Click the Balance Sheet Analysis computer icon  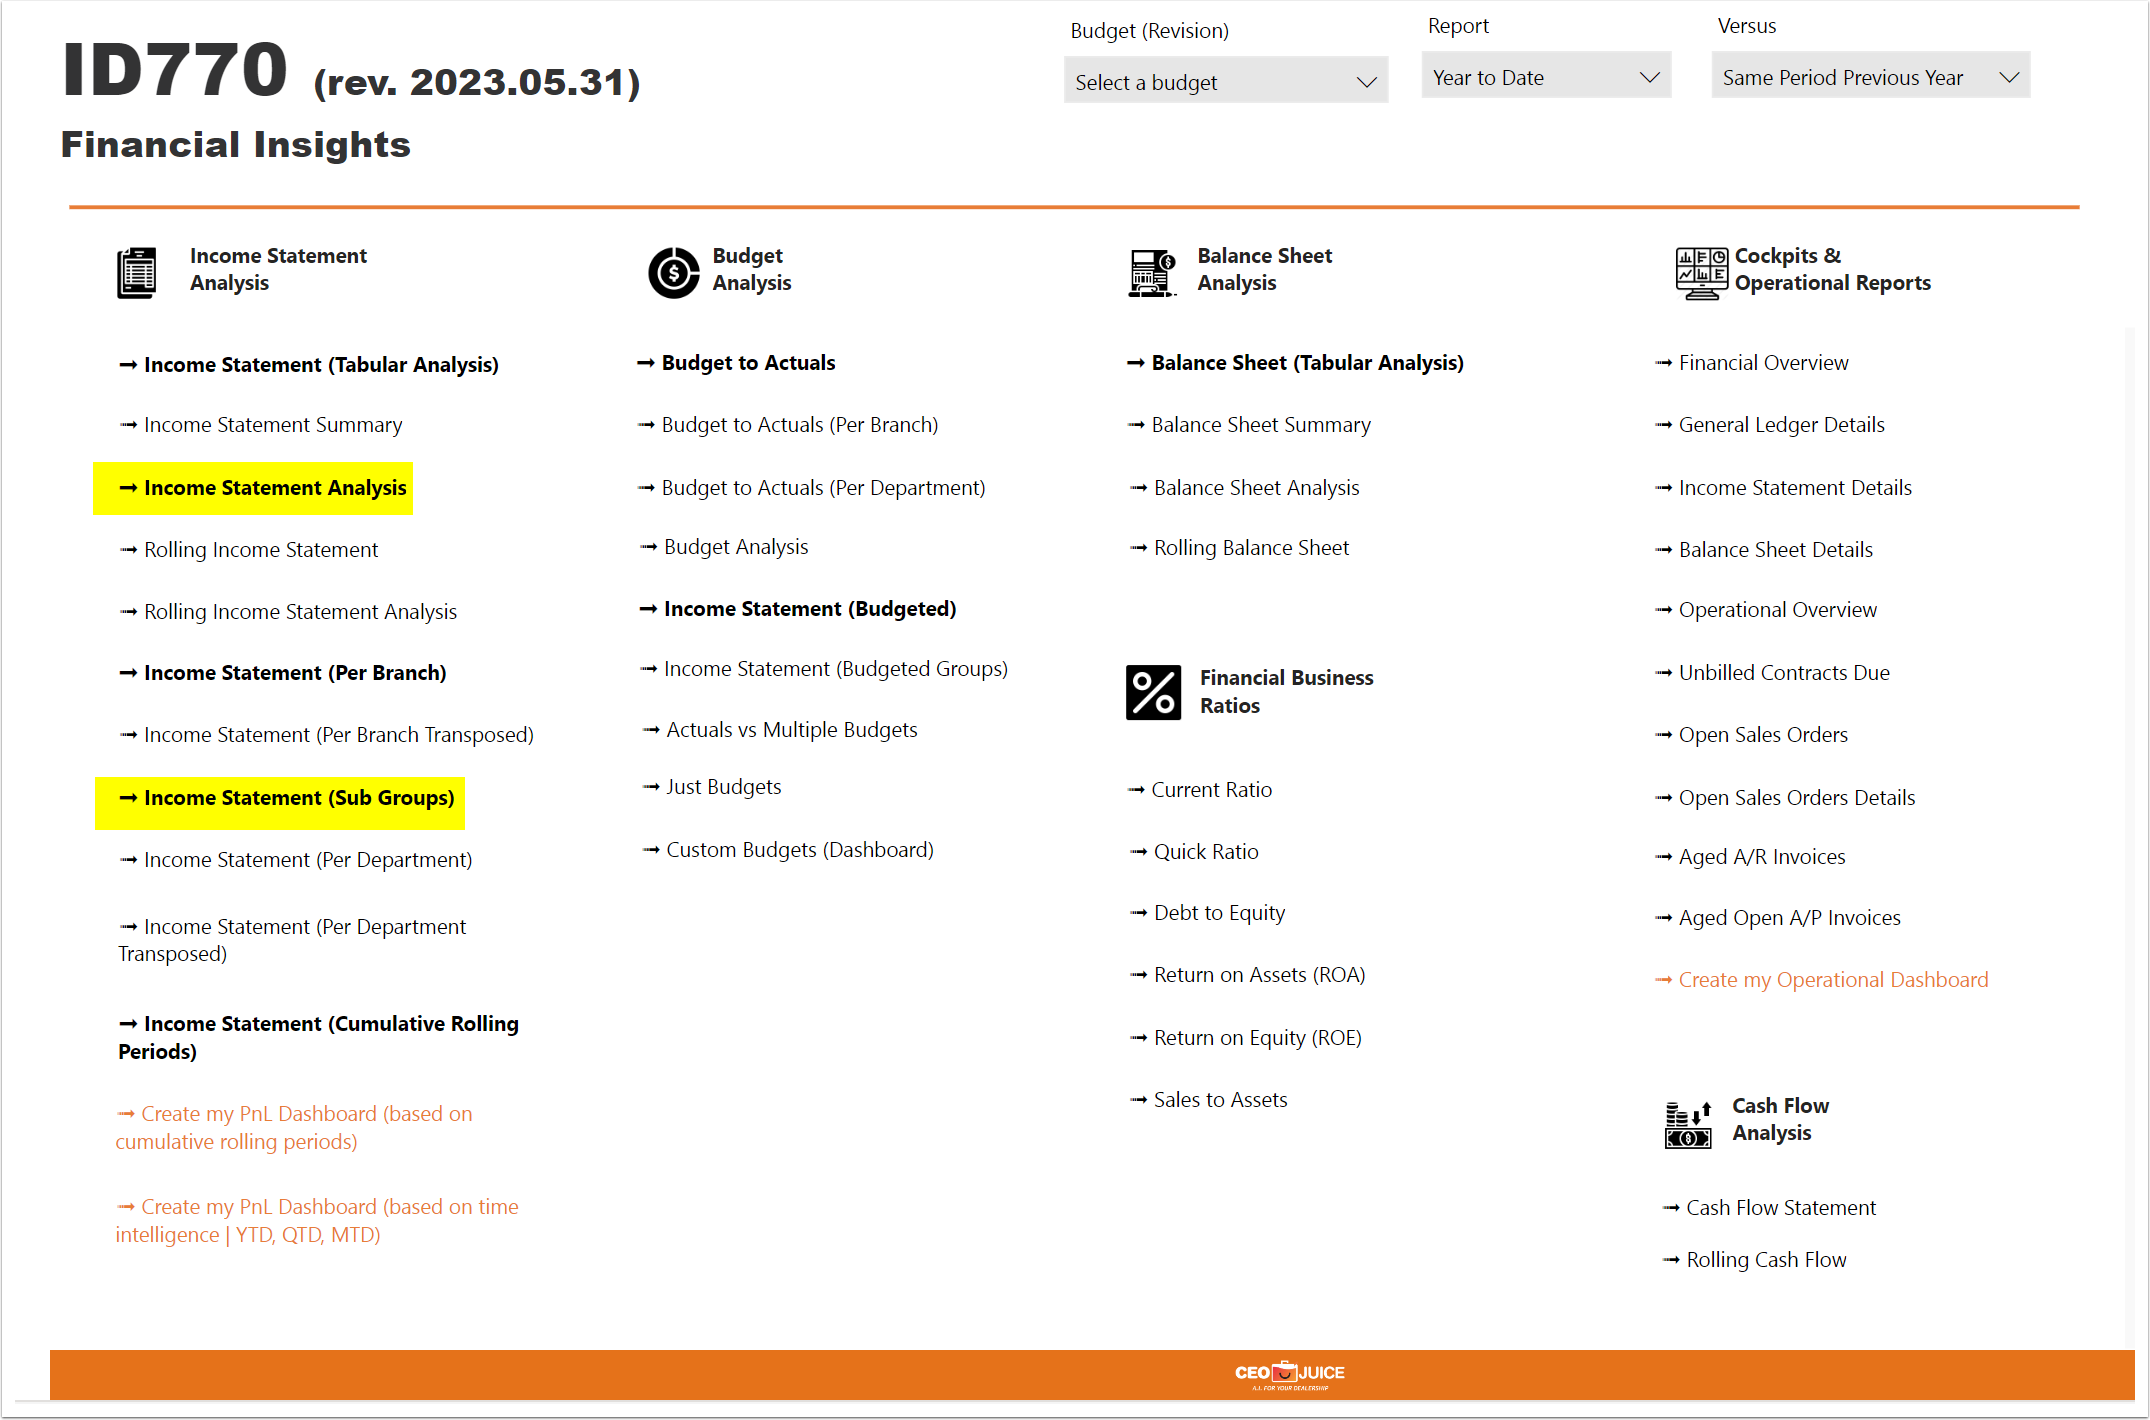1152,273
